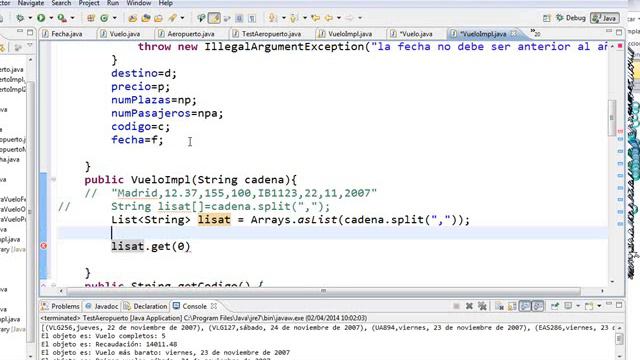Screen dimensions: 640x360
Task: Open the Next Annotation dropdown arrow
Action: pyautogui.click(x=283, y=18)
